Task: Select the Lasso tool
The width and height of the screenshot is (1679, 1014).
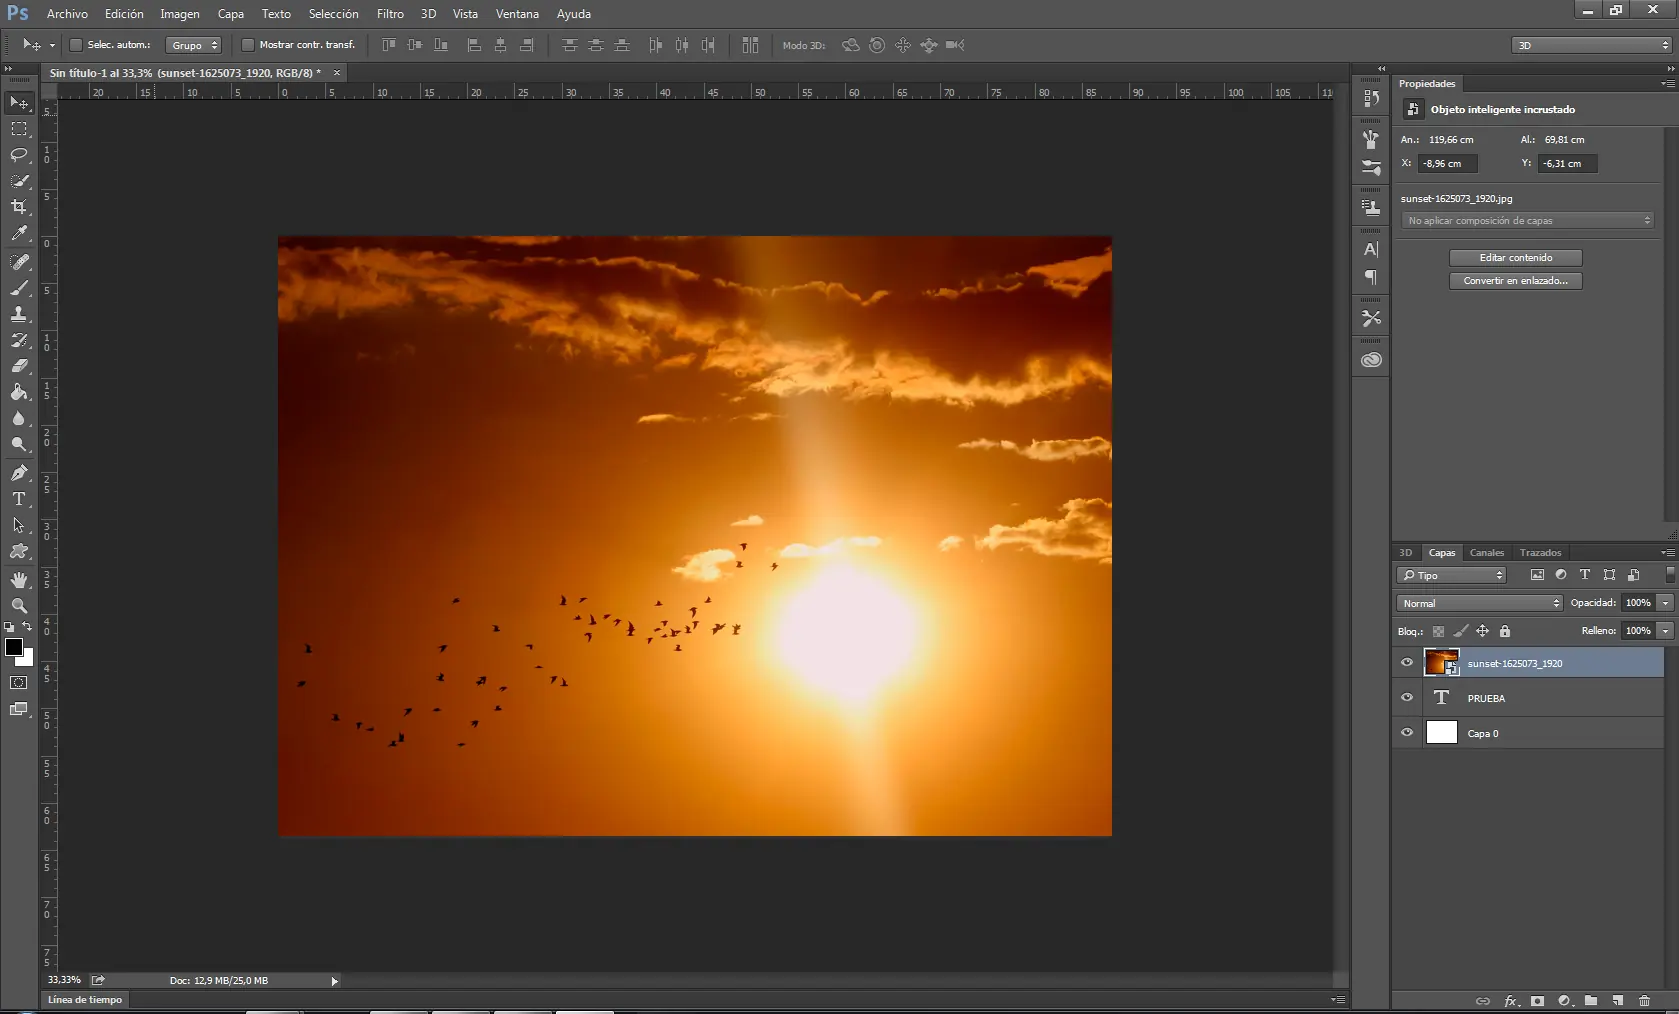Action: click(19, 155)
